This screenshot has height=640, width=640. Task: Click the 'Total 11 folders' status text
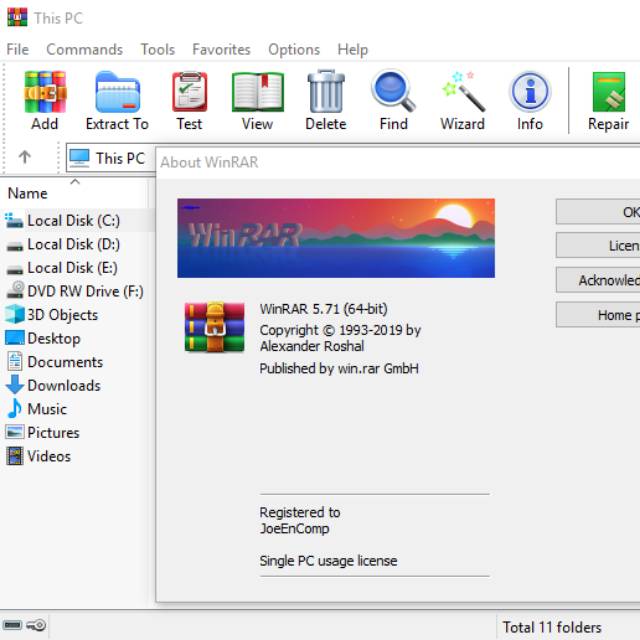click(552, 627)
